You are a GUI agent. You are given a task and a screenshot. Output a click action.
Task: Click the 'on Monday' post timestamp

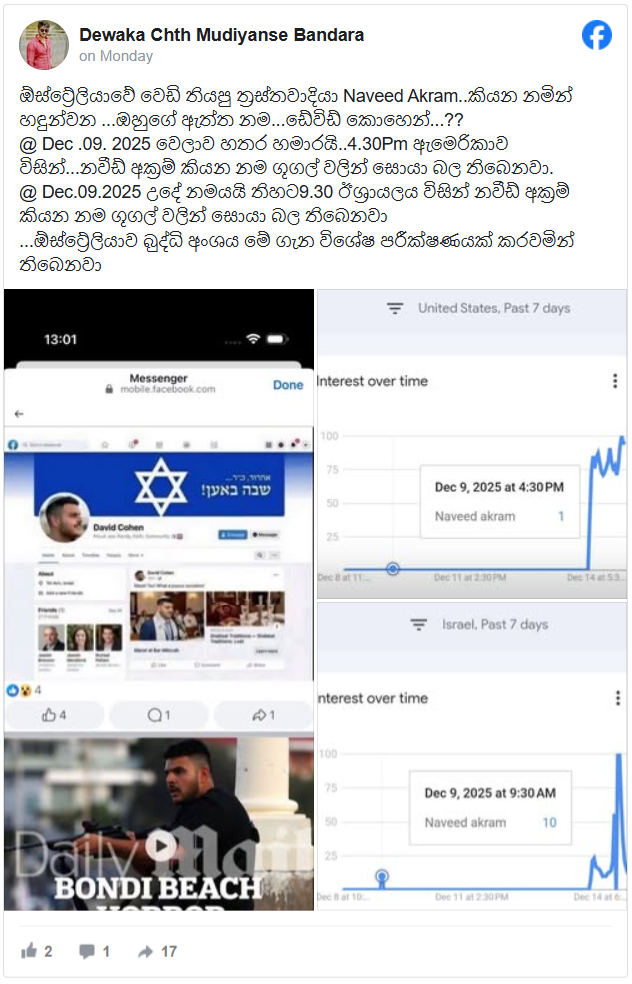[x=116, y=56]
